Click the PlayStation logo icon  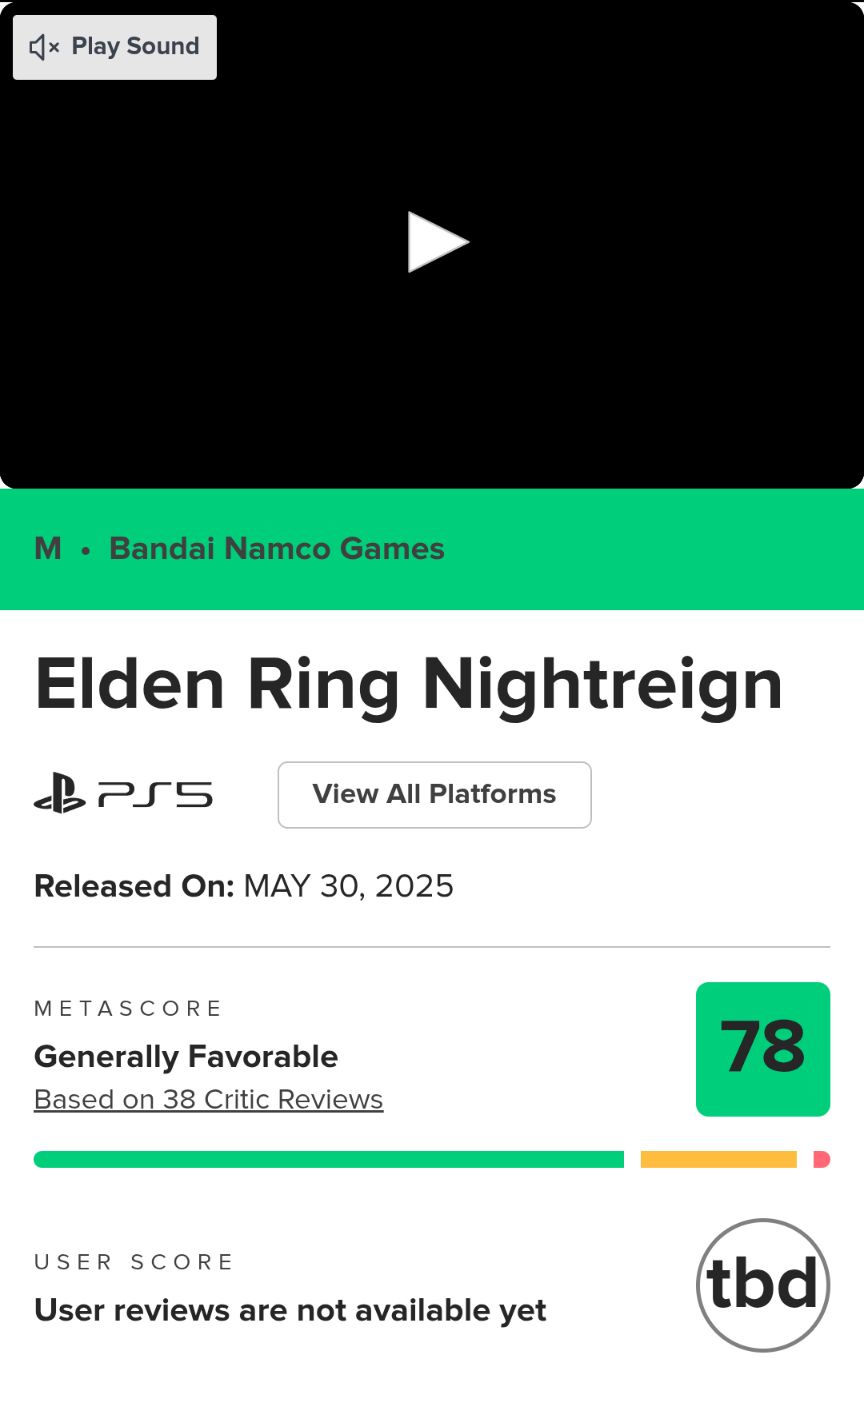60,794
